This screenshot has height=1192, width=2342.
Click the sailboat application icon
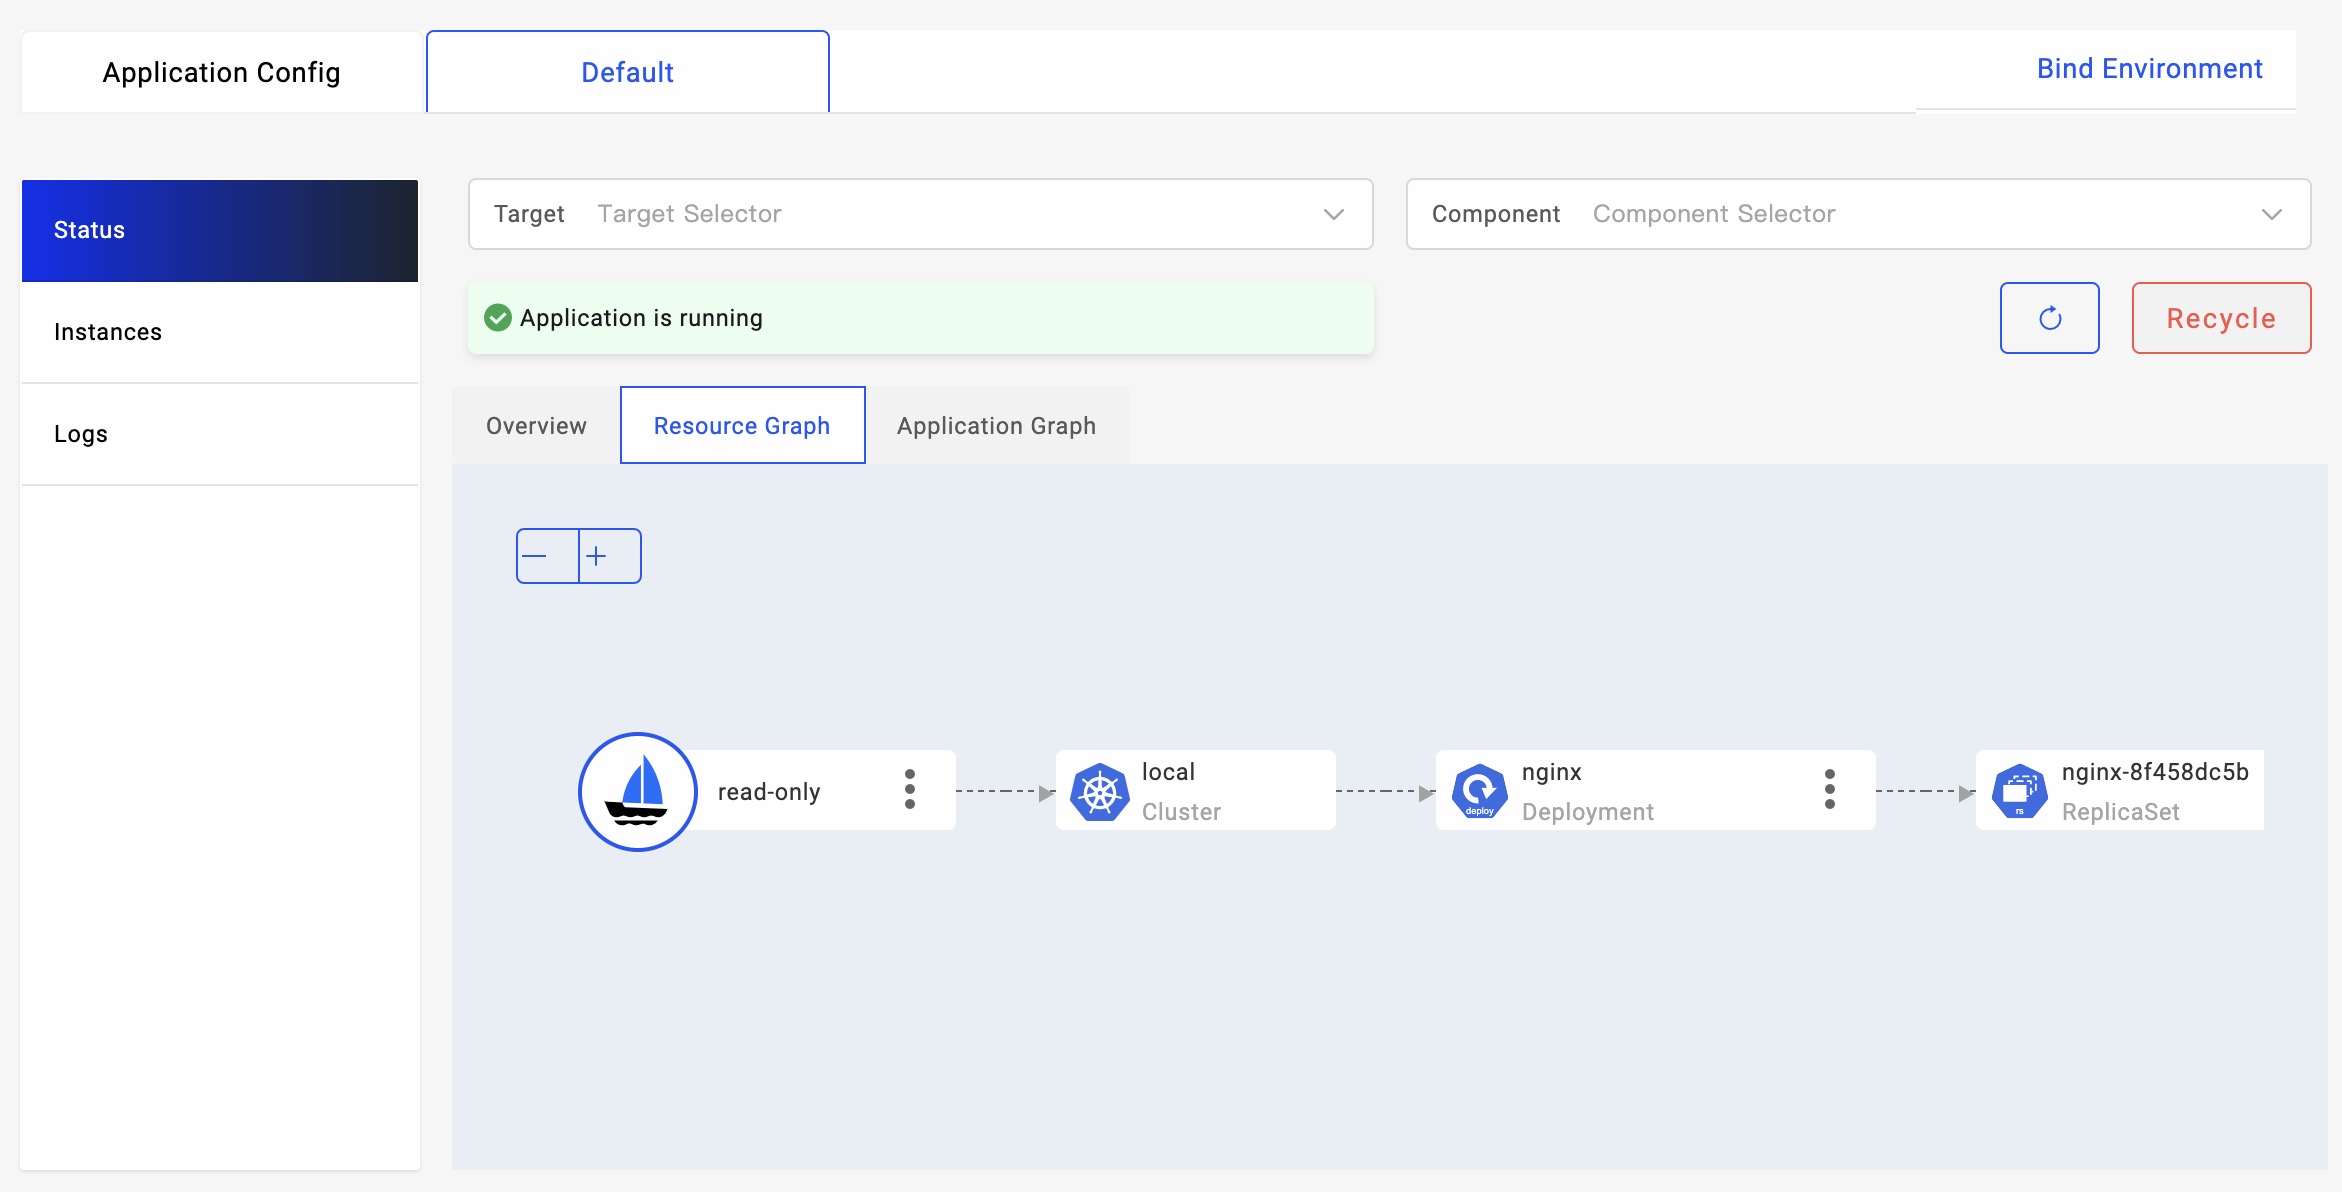coord(637,788)
